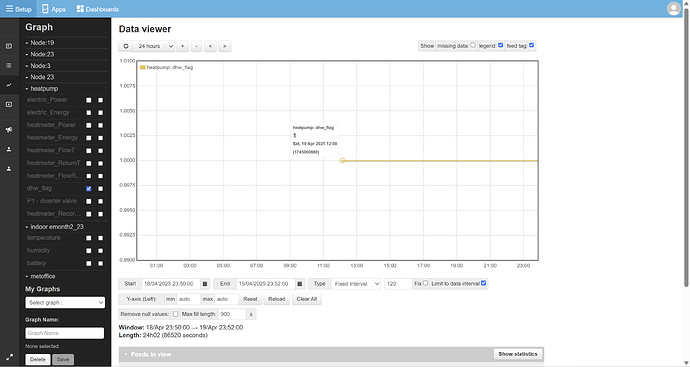Shift the graph window right with the arrow
Image resolution: width=690 pixels, height=367 pixels.
coord(224,46)
